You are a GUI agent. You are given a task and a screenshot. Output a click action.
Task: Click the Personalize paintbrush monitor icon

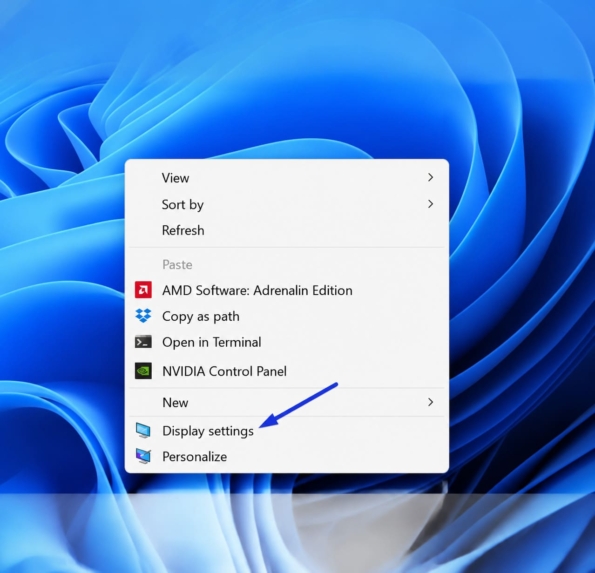(143, 456)
